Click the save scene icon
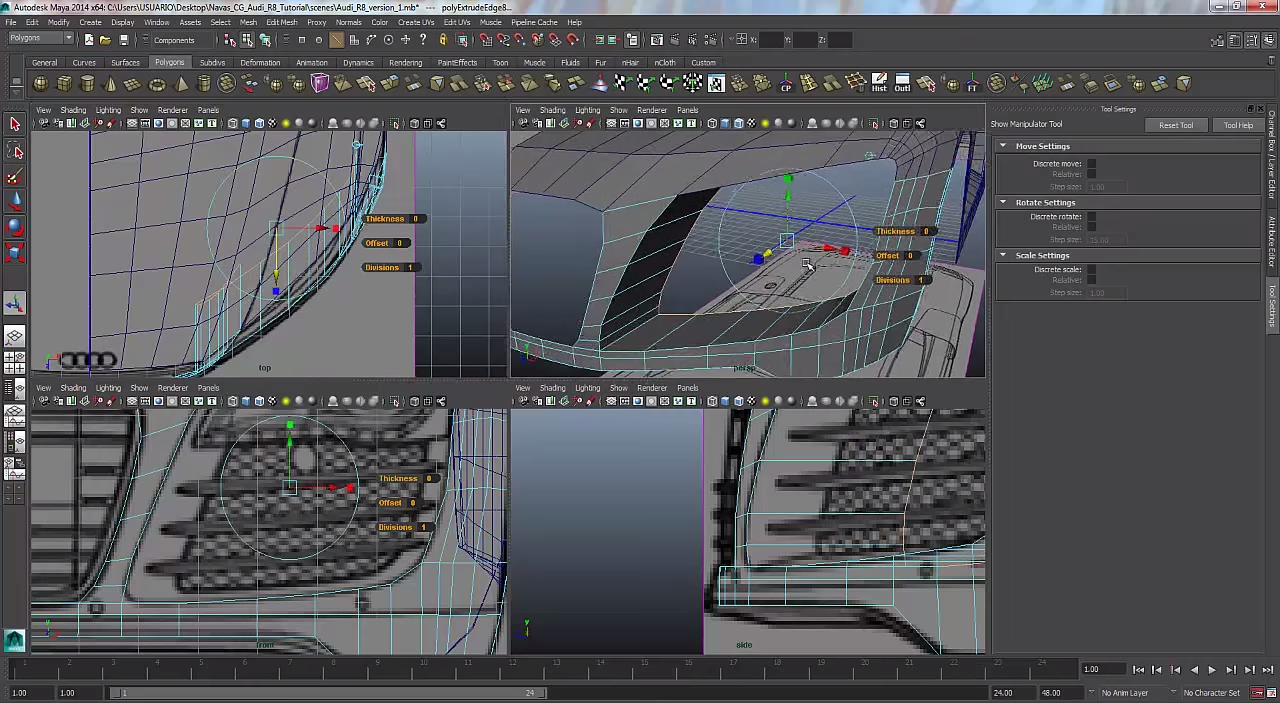Screen dimensions: 1280x703 click(x=124, y=40)
